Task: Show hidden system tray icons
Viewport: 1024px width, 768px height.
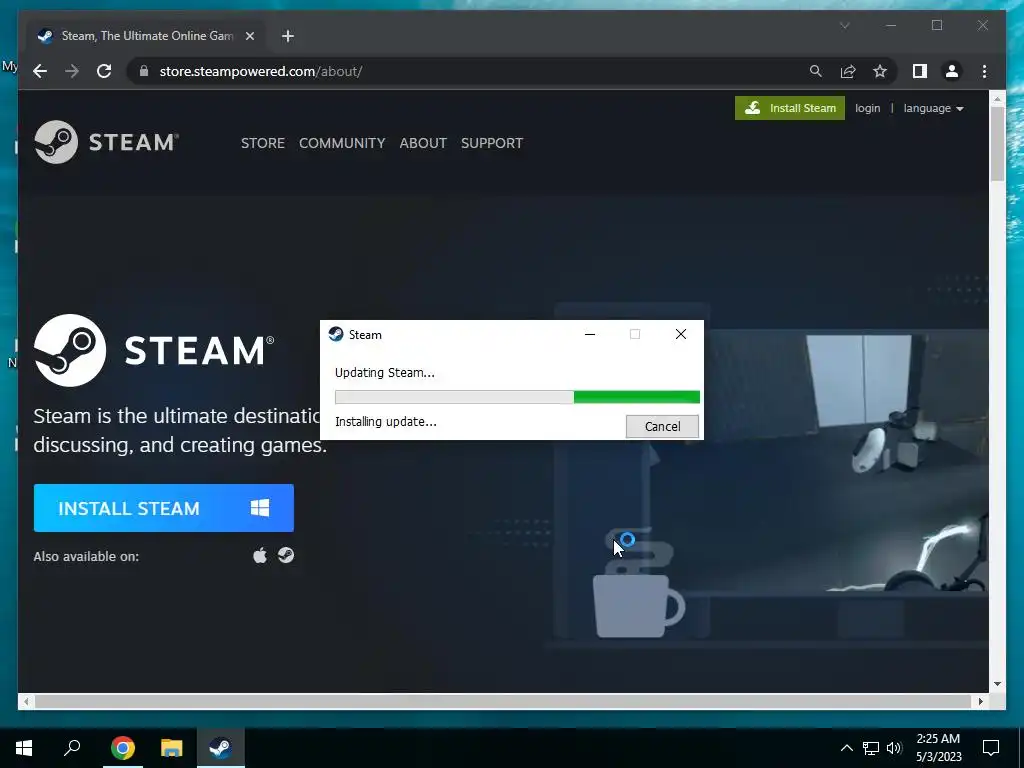Action: tap(846, 748)
